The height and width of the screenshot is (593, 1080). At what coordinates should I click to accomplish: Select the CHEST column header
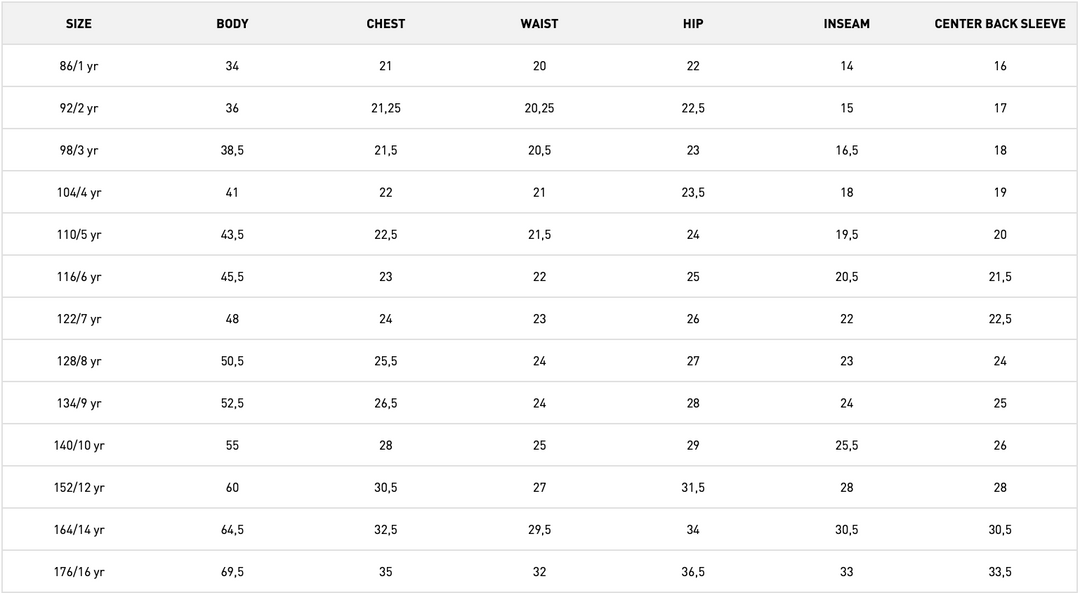tap(386, 23)
